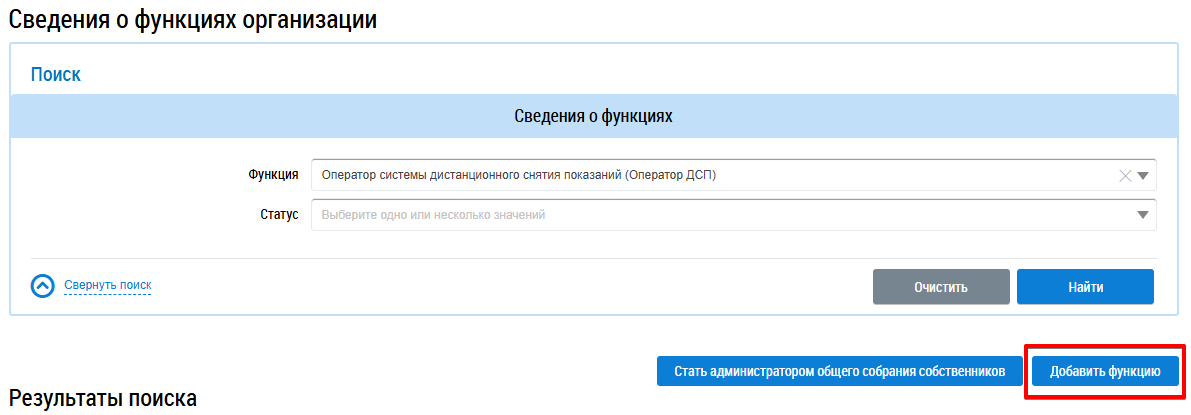This screenshot has height=415, width=1191.
Task: Clear the selected Функция value with X
Action: [1125, 175]
